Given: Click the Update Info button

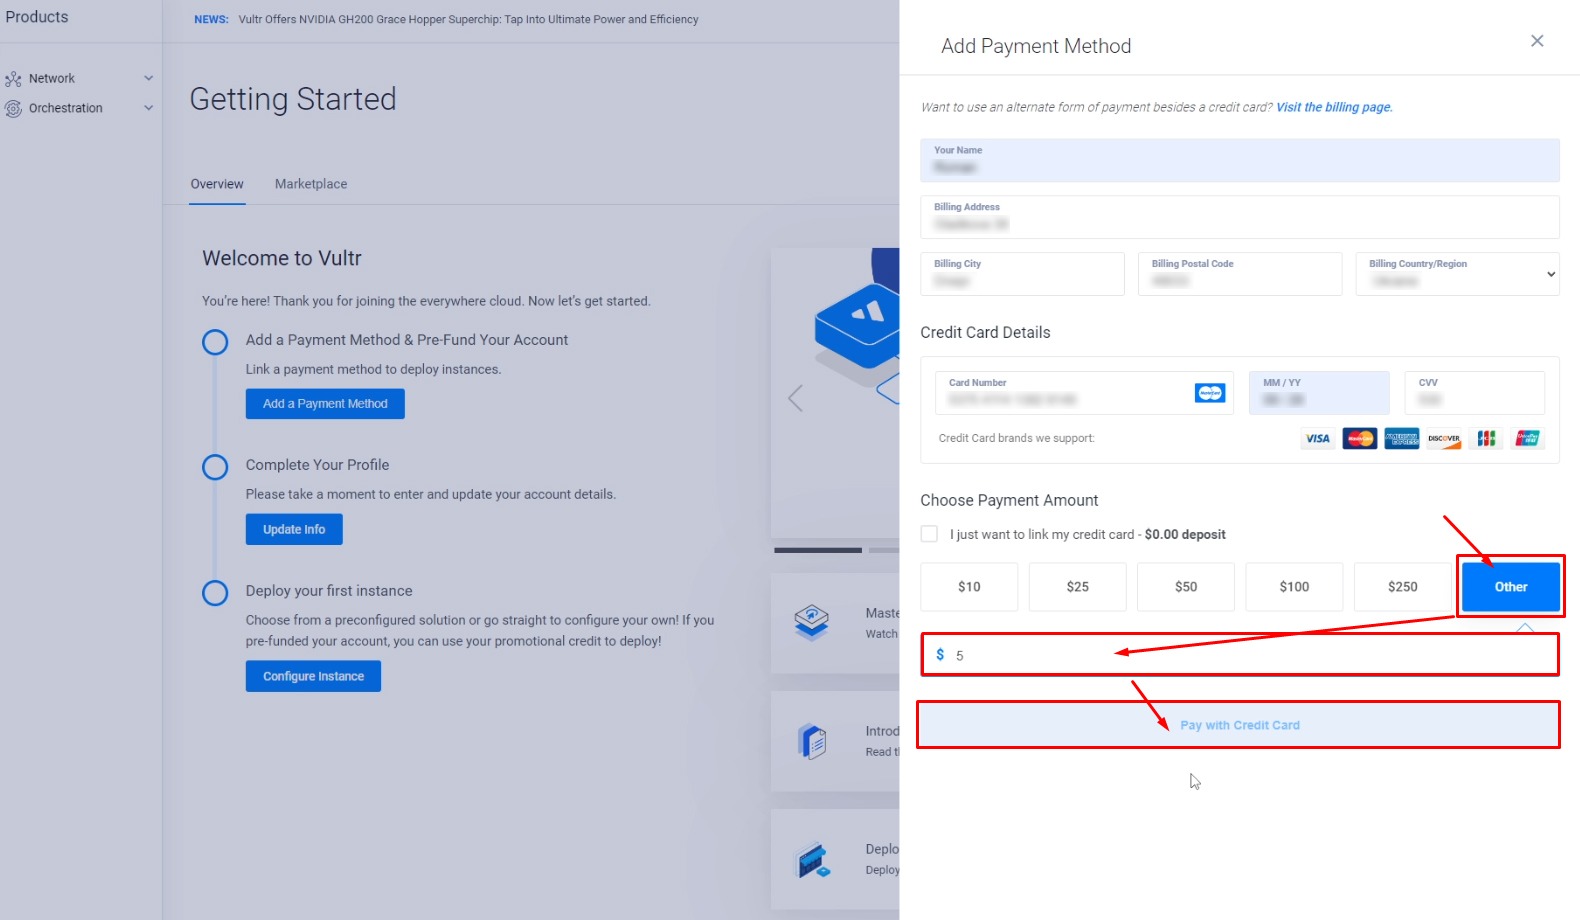Looking at the screenshot, I should (294, 529).
